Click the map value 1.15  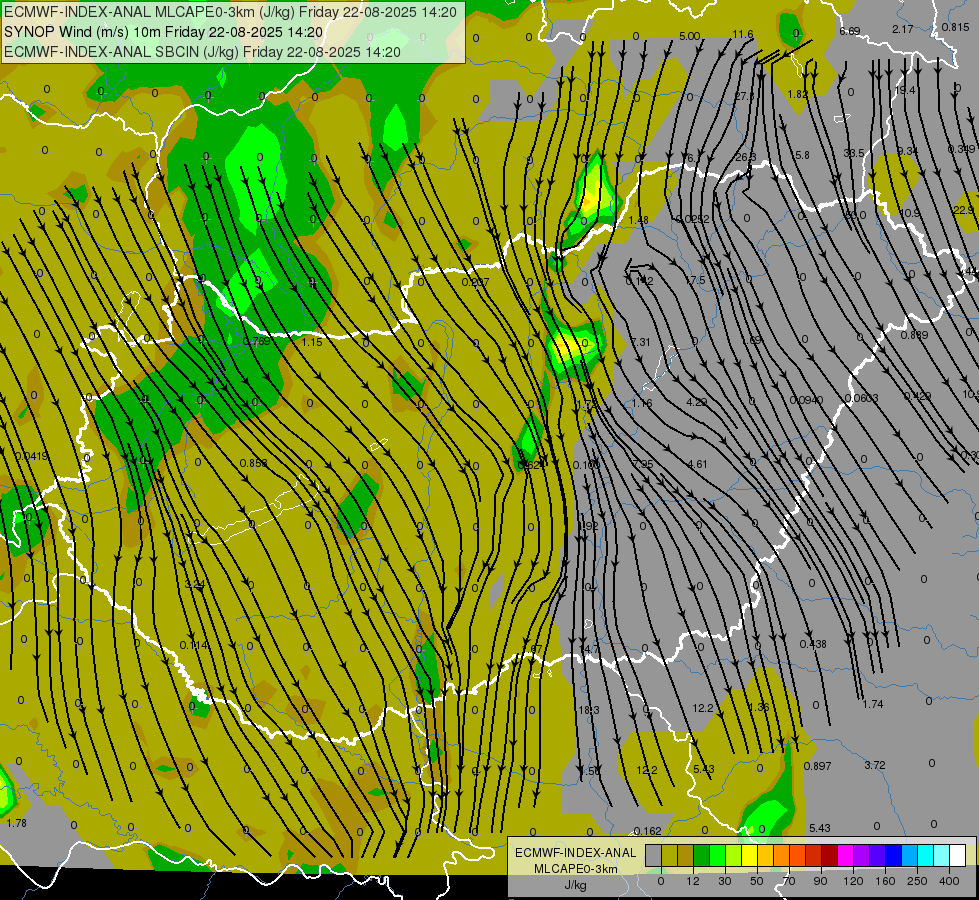click(312, 342)
